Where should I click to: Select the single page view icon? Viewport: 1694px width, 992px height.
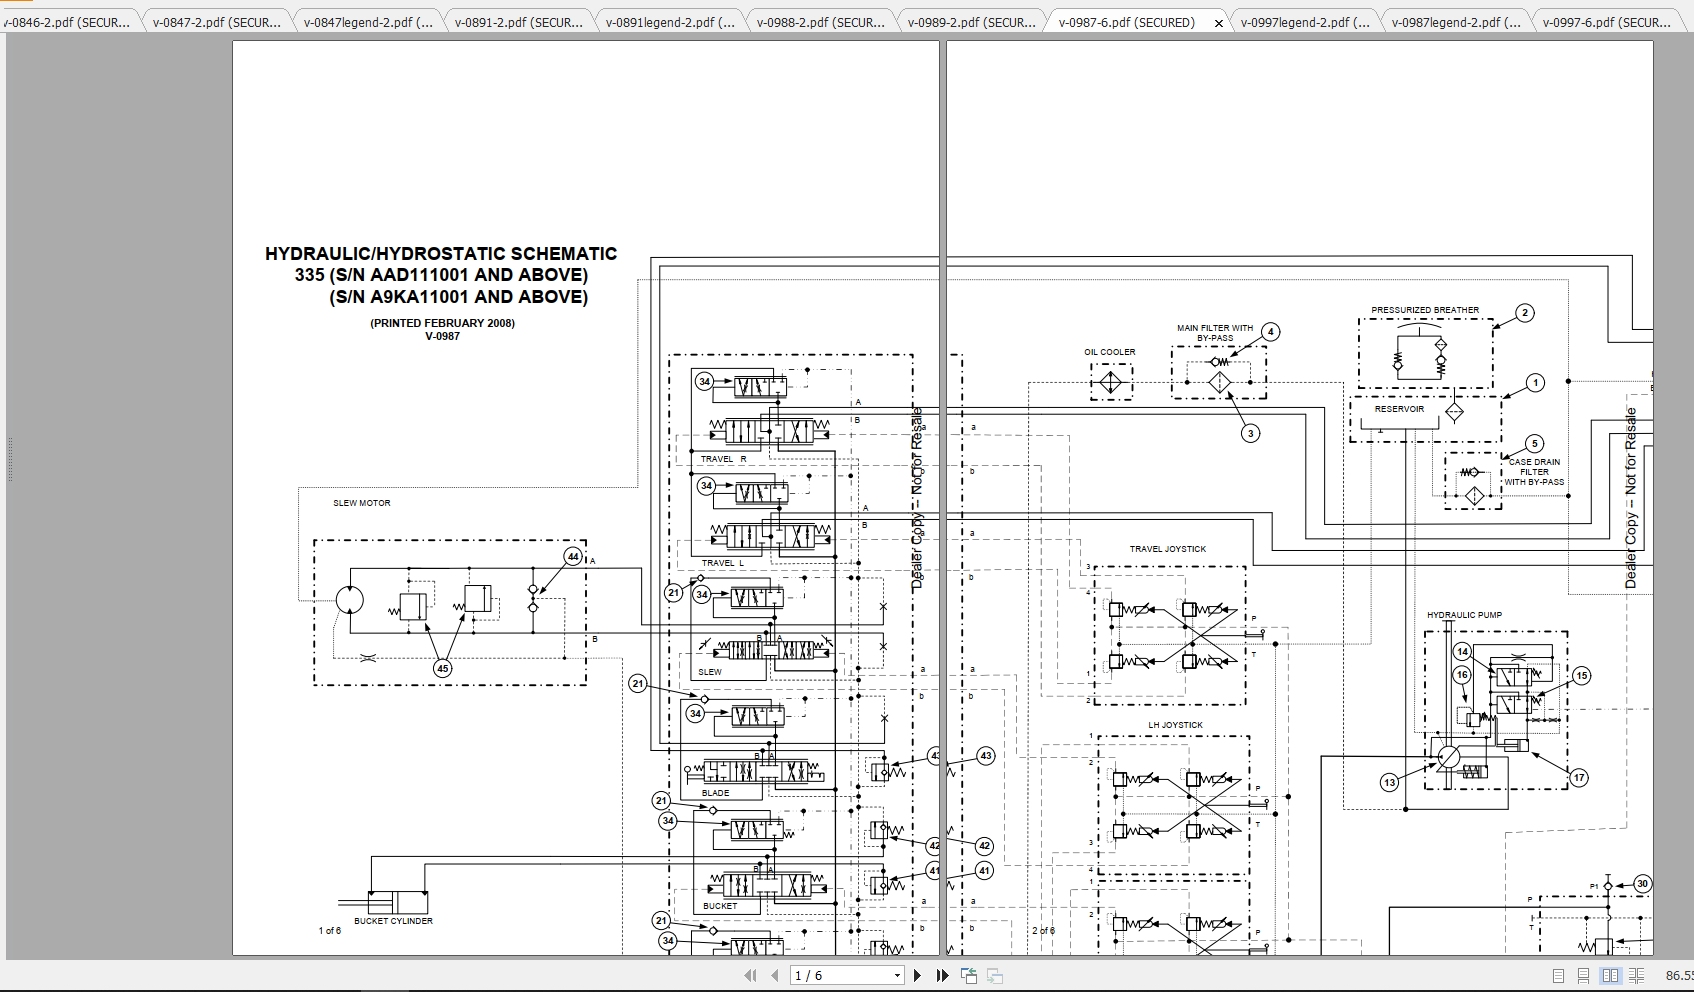tap(1558, 975)
